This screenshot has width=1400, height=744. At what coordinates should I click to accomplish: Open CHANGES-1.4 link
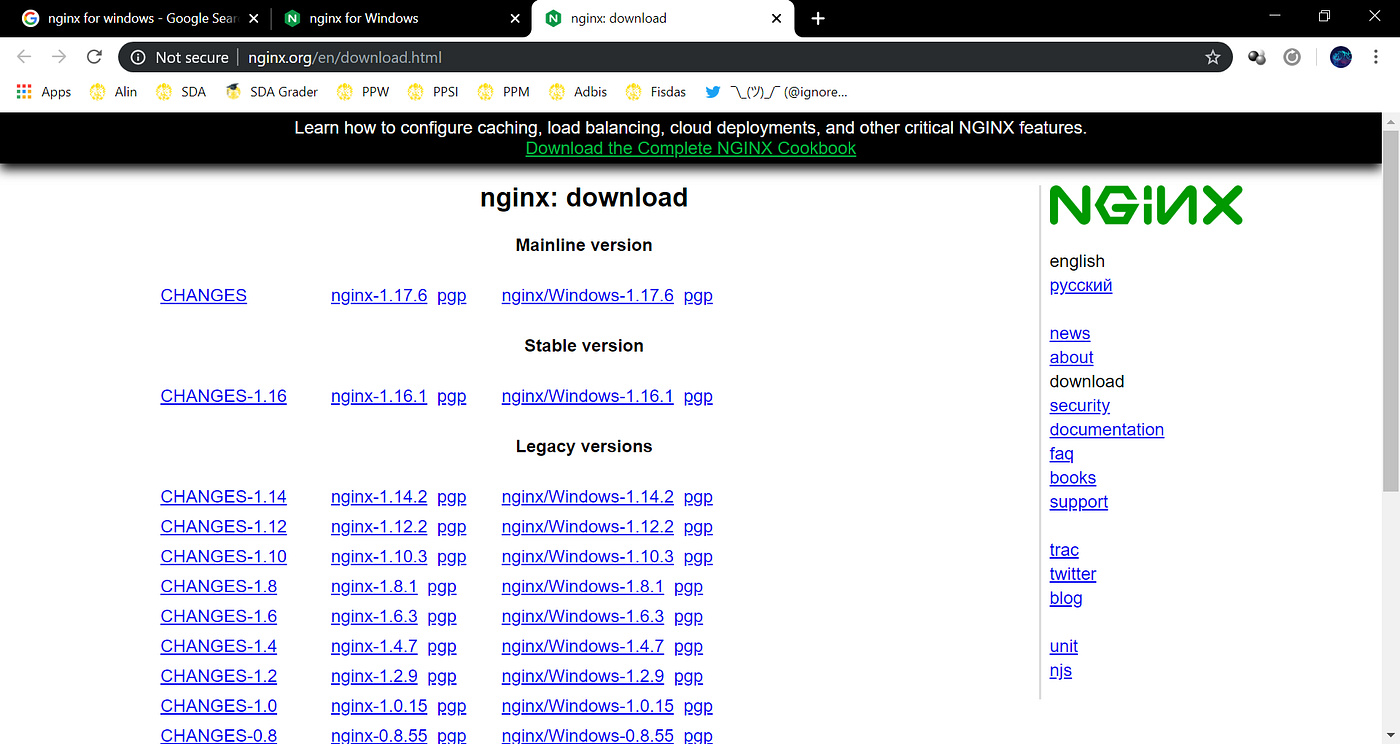point(218,647)
